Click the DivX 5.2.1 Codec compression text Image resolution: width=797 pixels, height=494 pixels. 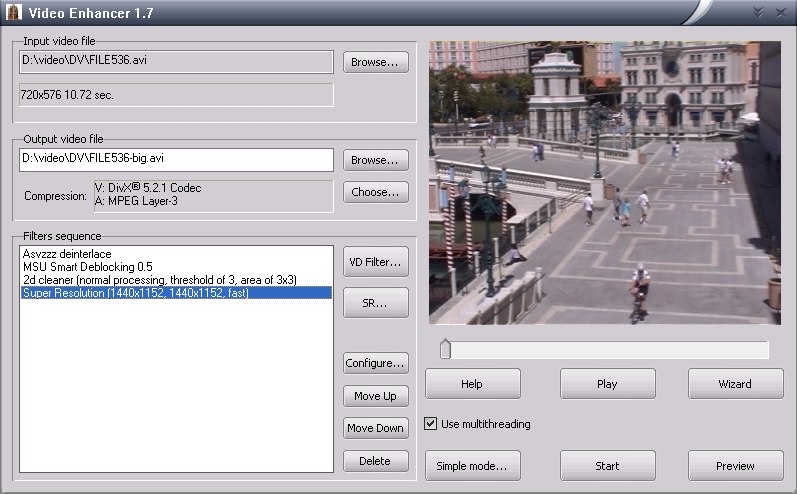[x=148, y=188]
